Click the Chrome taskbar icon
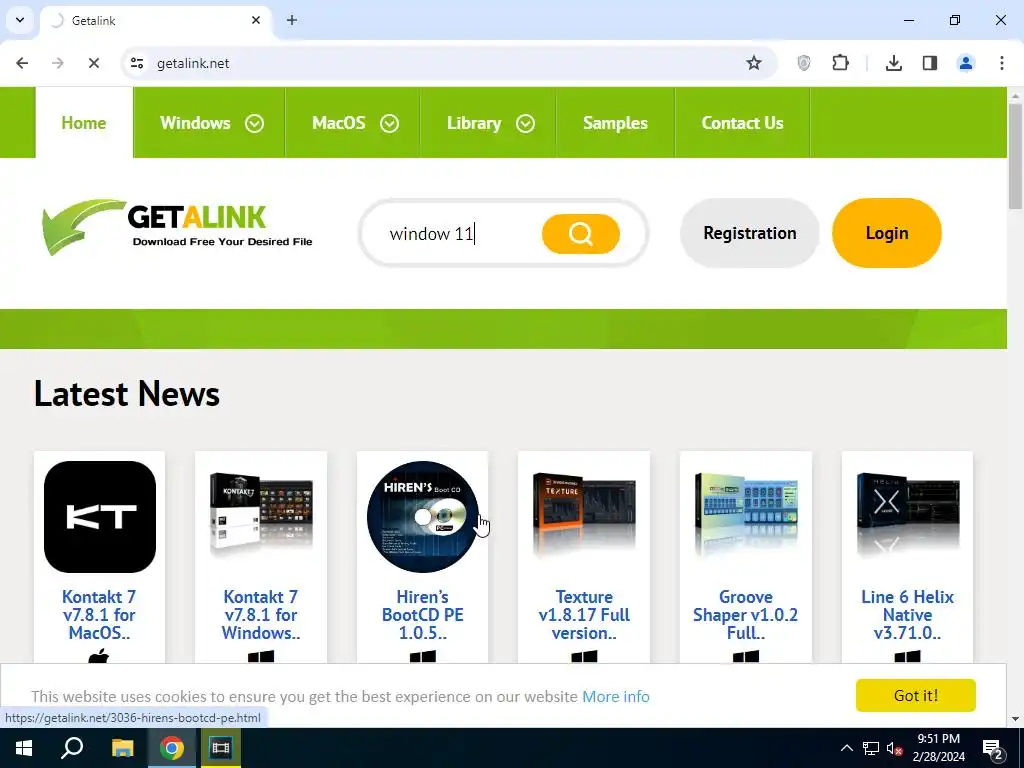The width and height of the screenshot is (1024, 768). tap(171, 748)
